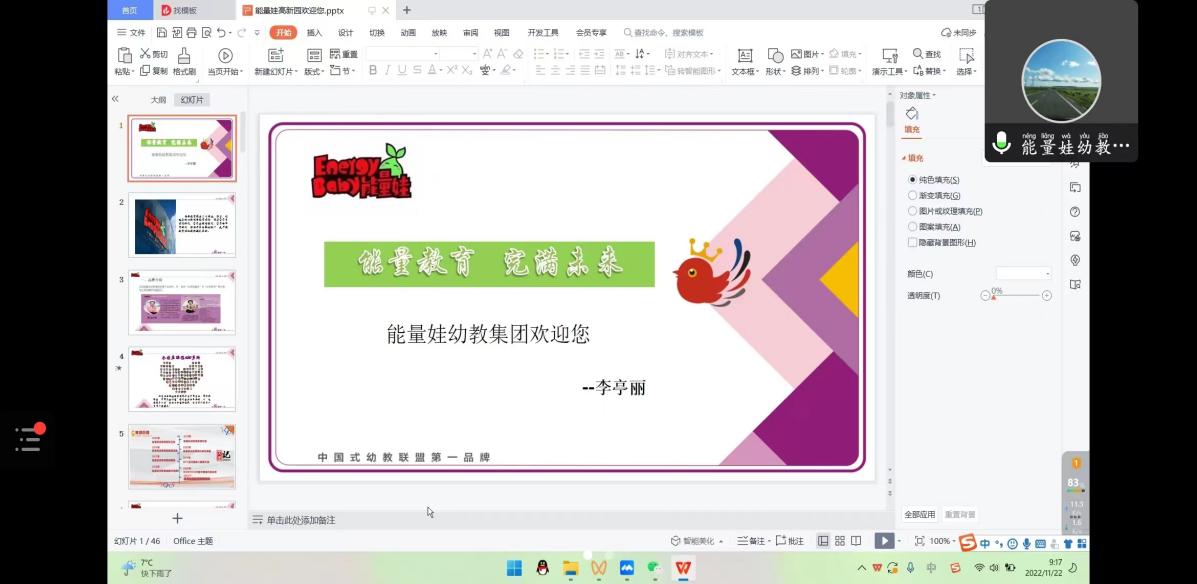The height and width of the screenshot is (584, 1197).
Task: Select slide 3 thumbnail in panel
Action: [x=182, y=302]
